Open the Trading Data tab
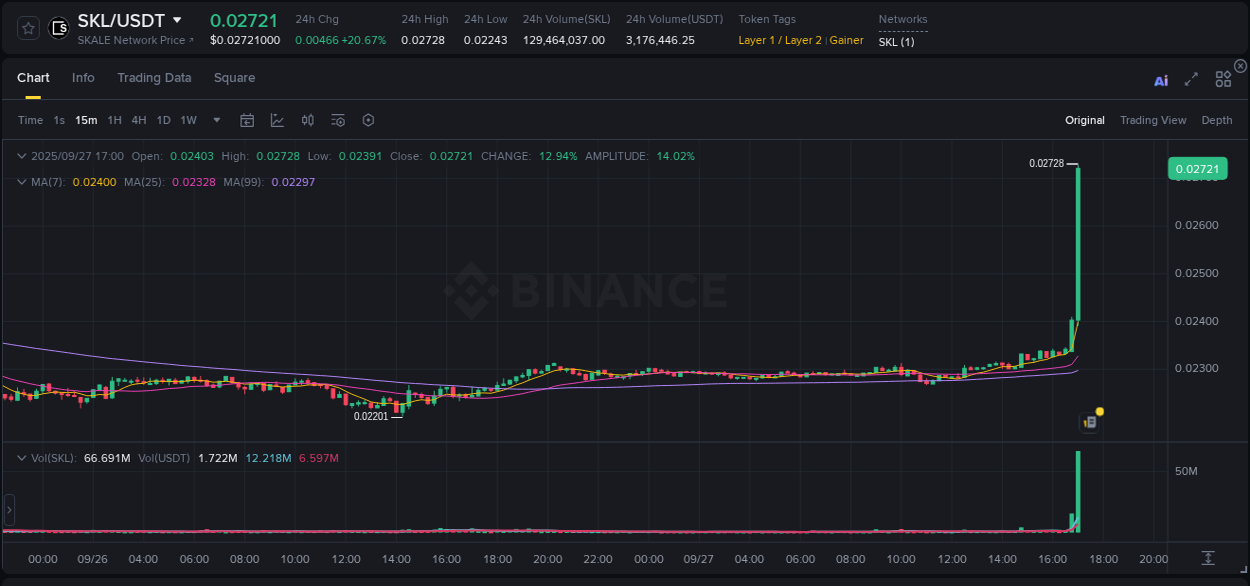1250x586 pixels. (154, 77)
